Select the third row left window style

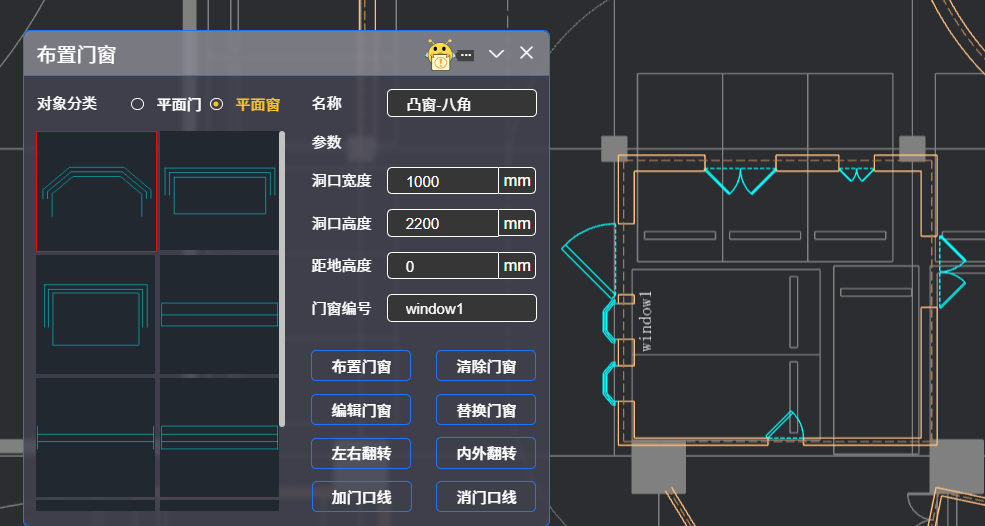(97, 436)
